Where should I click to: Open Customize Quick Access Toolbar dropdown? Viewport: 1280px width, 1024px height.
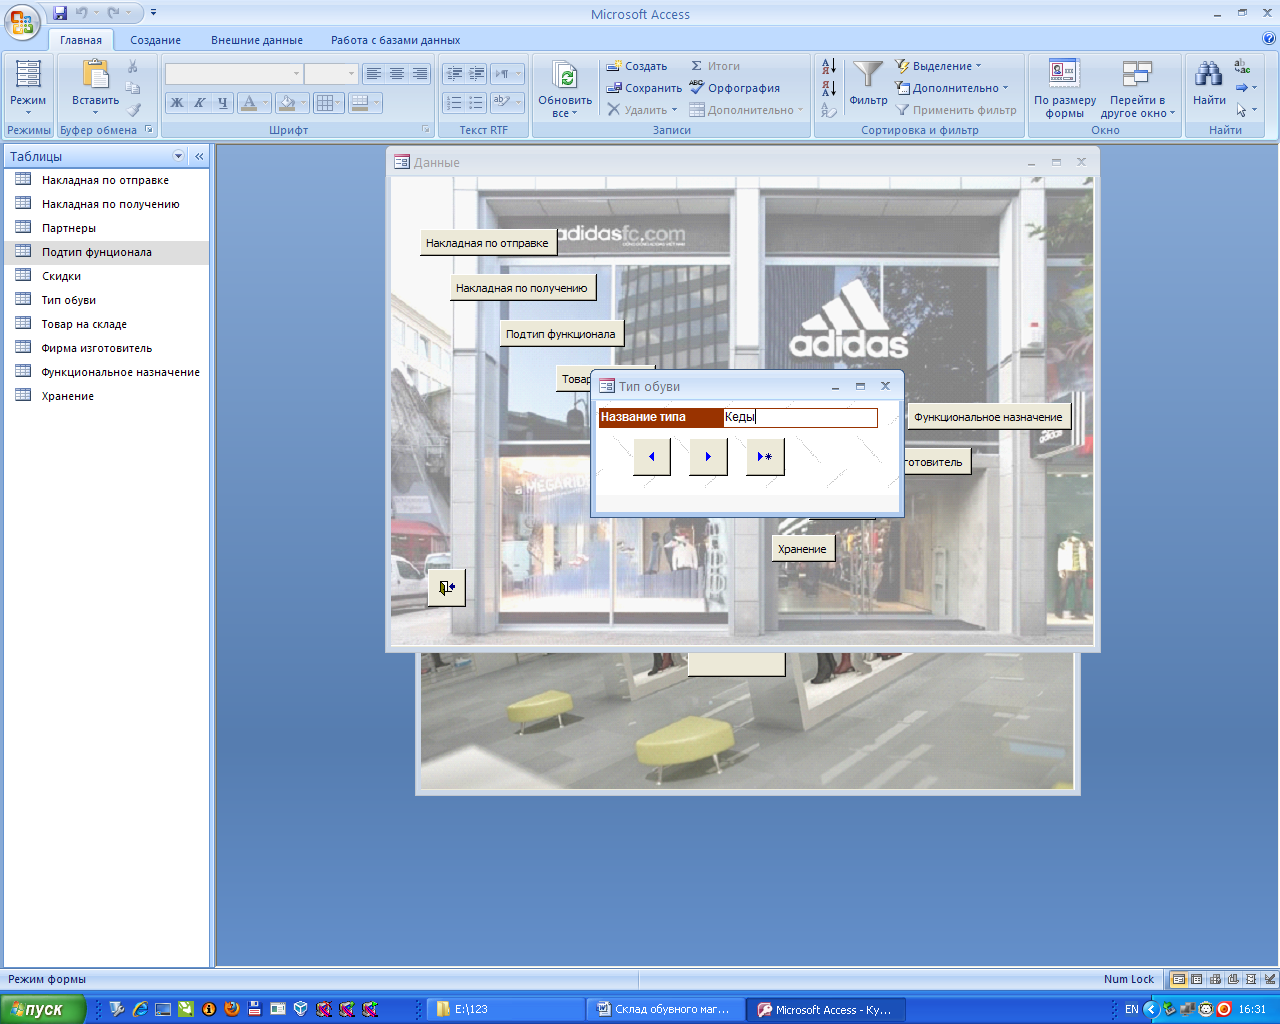pyautogui.click(x=153, y=13)
